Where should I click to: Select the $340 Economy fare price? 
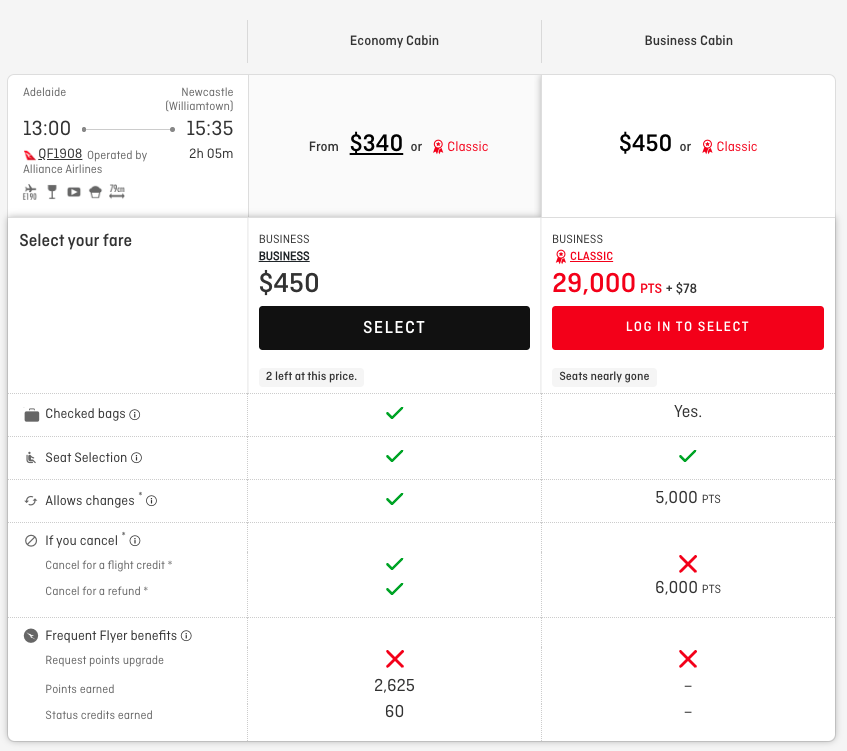(376, 144)
